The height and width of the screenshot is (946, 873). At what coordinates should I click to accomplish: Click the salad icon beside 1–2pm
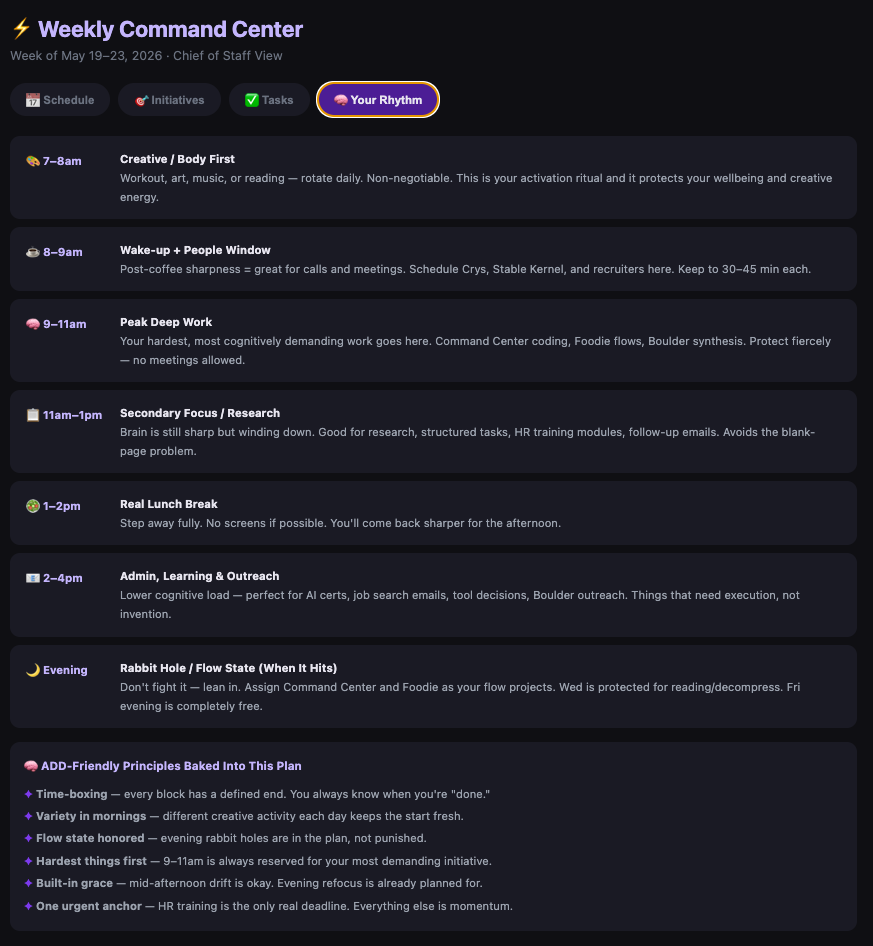tap(33, 506)
